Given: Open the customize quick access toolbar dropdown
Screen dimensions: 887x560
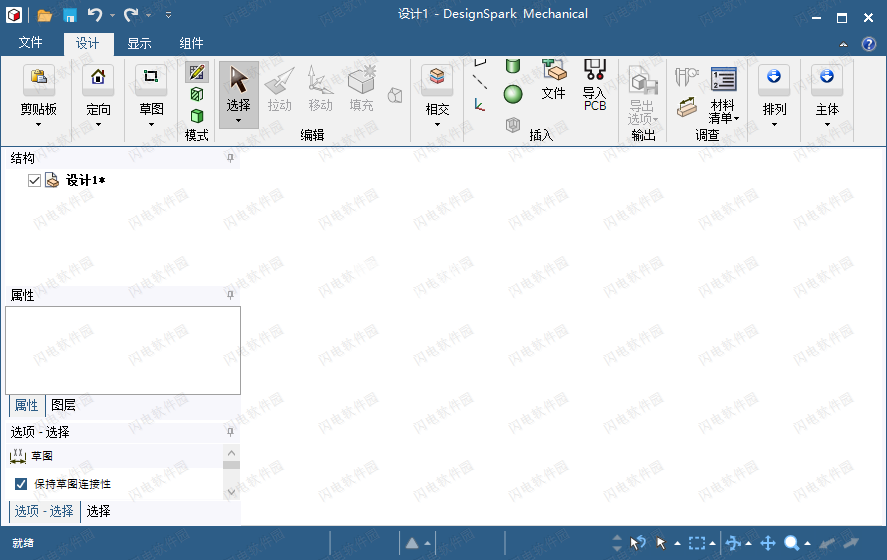Looking at the screenshot, I should pos(168,15).
